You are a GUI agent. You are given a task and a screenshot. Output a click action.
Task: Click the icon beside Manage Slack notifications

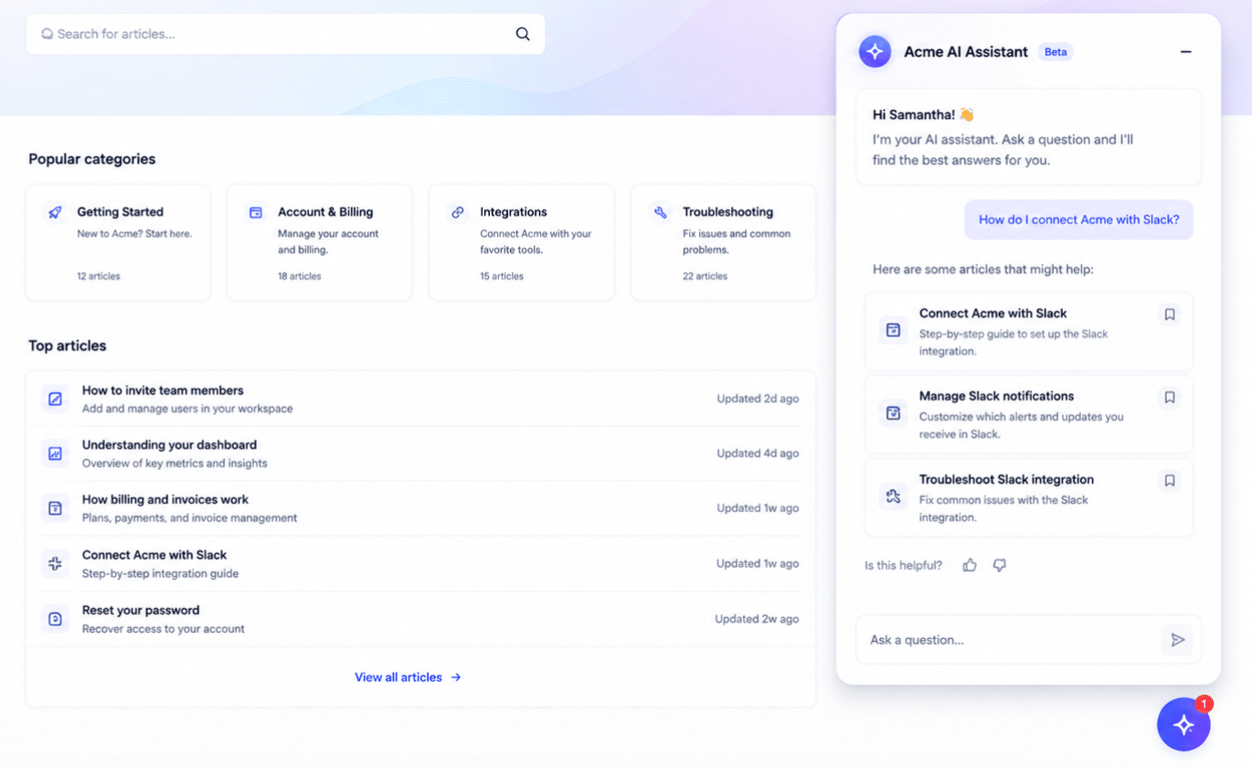tap(893, 413)
